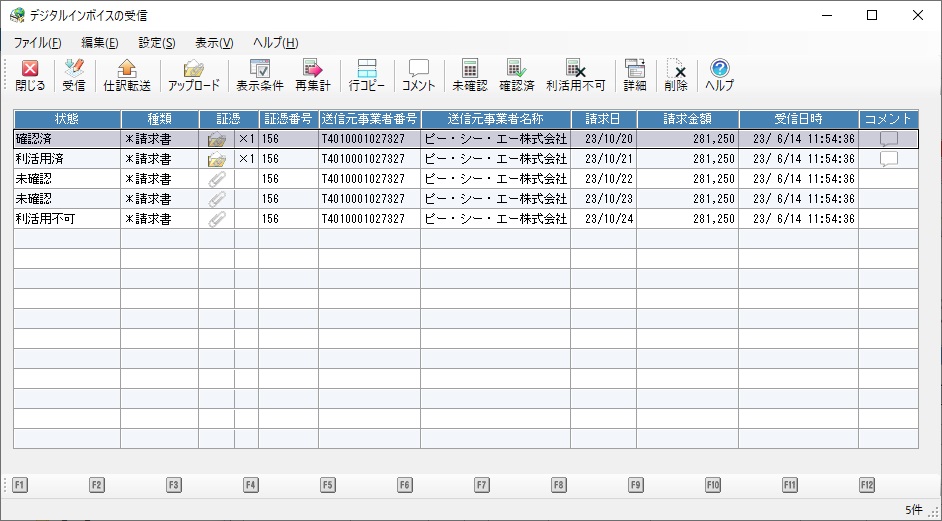This screenshot has height=521, width=942.
Task: Open ヘルプ help toolbar icon
Action: click(719, 75)
